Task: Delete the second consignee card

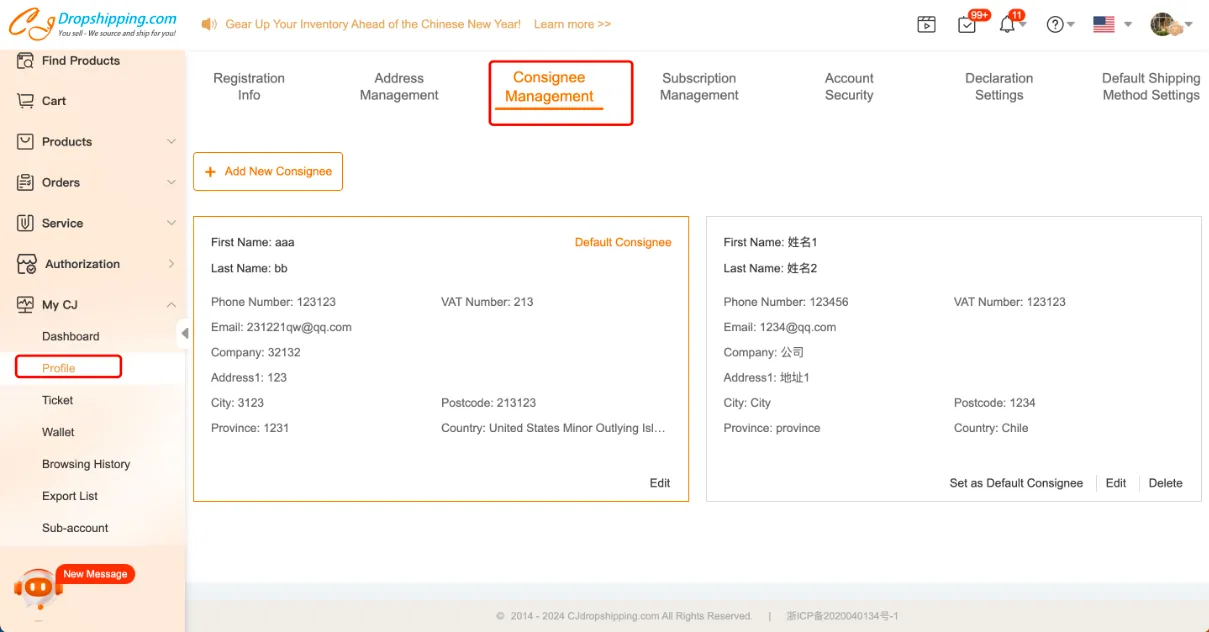Action: click(1165, 483)
